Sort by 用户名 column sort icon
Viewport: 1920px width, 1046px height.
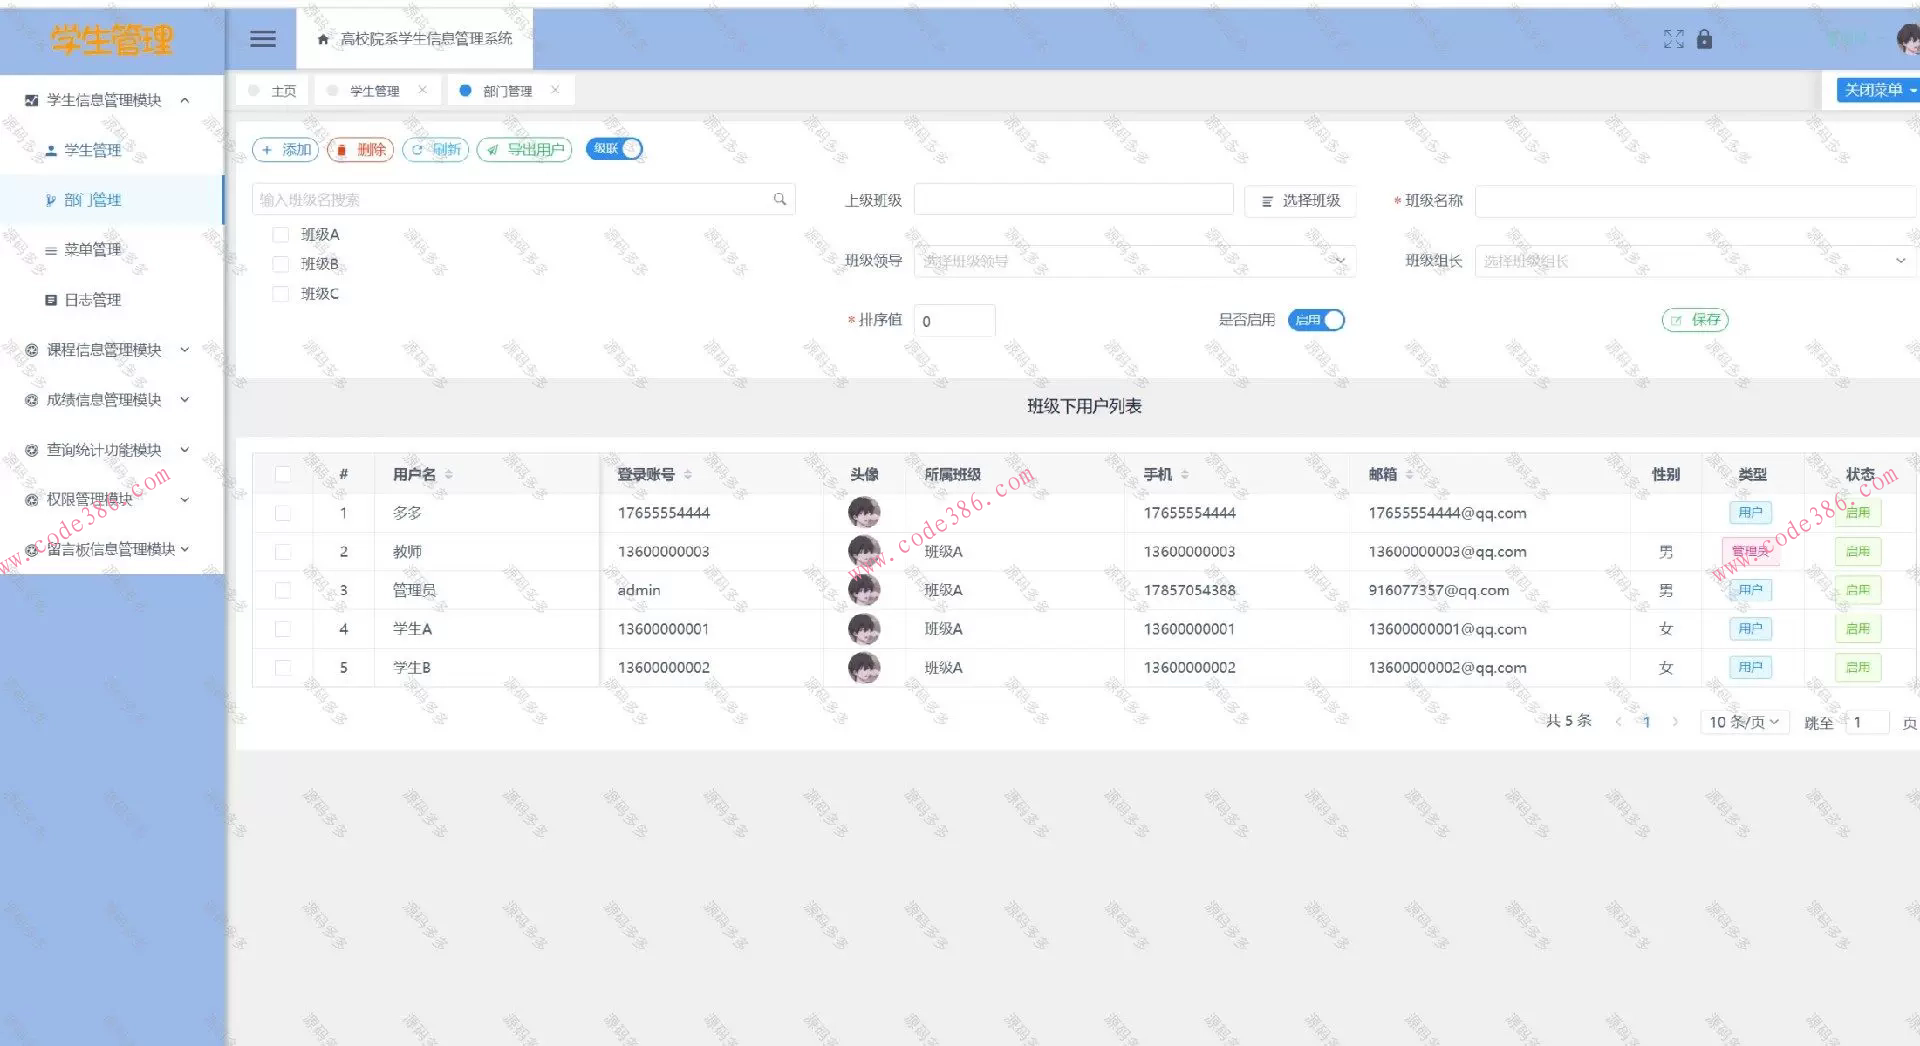point(449,474)
